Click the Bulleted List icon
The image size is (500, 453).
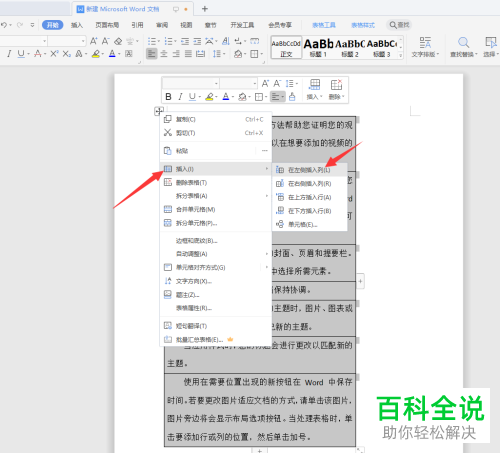pos(152,41)
